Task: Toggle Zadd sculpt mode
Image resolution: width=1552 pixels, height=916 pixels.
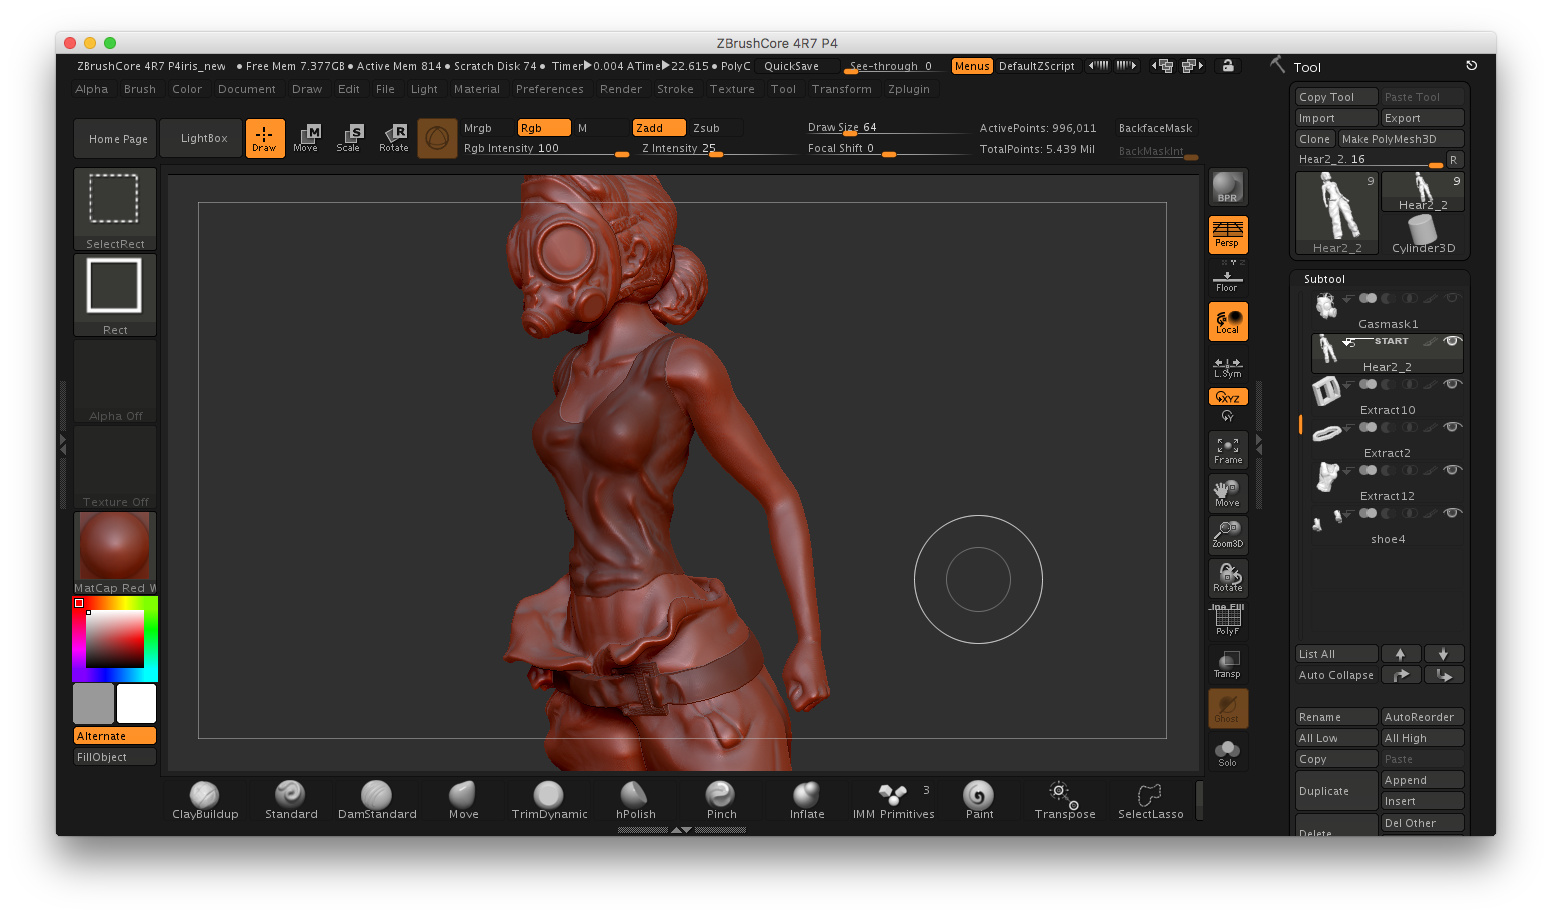Action: click(658, 128)
